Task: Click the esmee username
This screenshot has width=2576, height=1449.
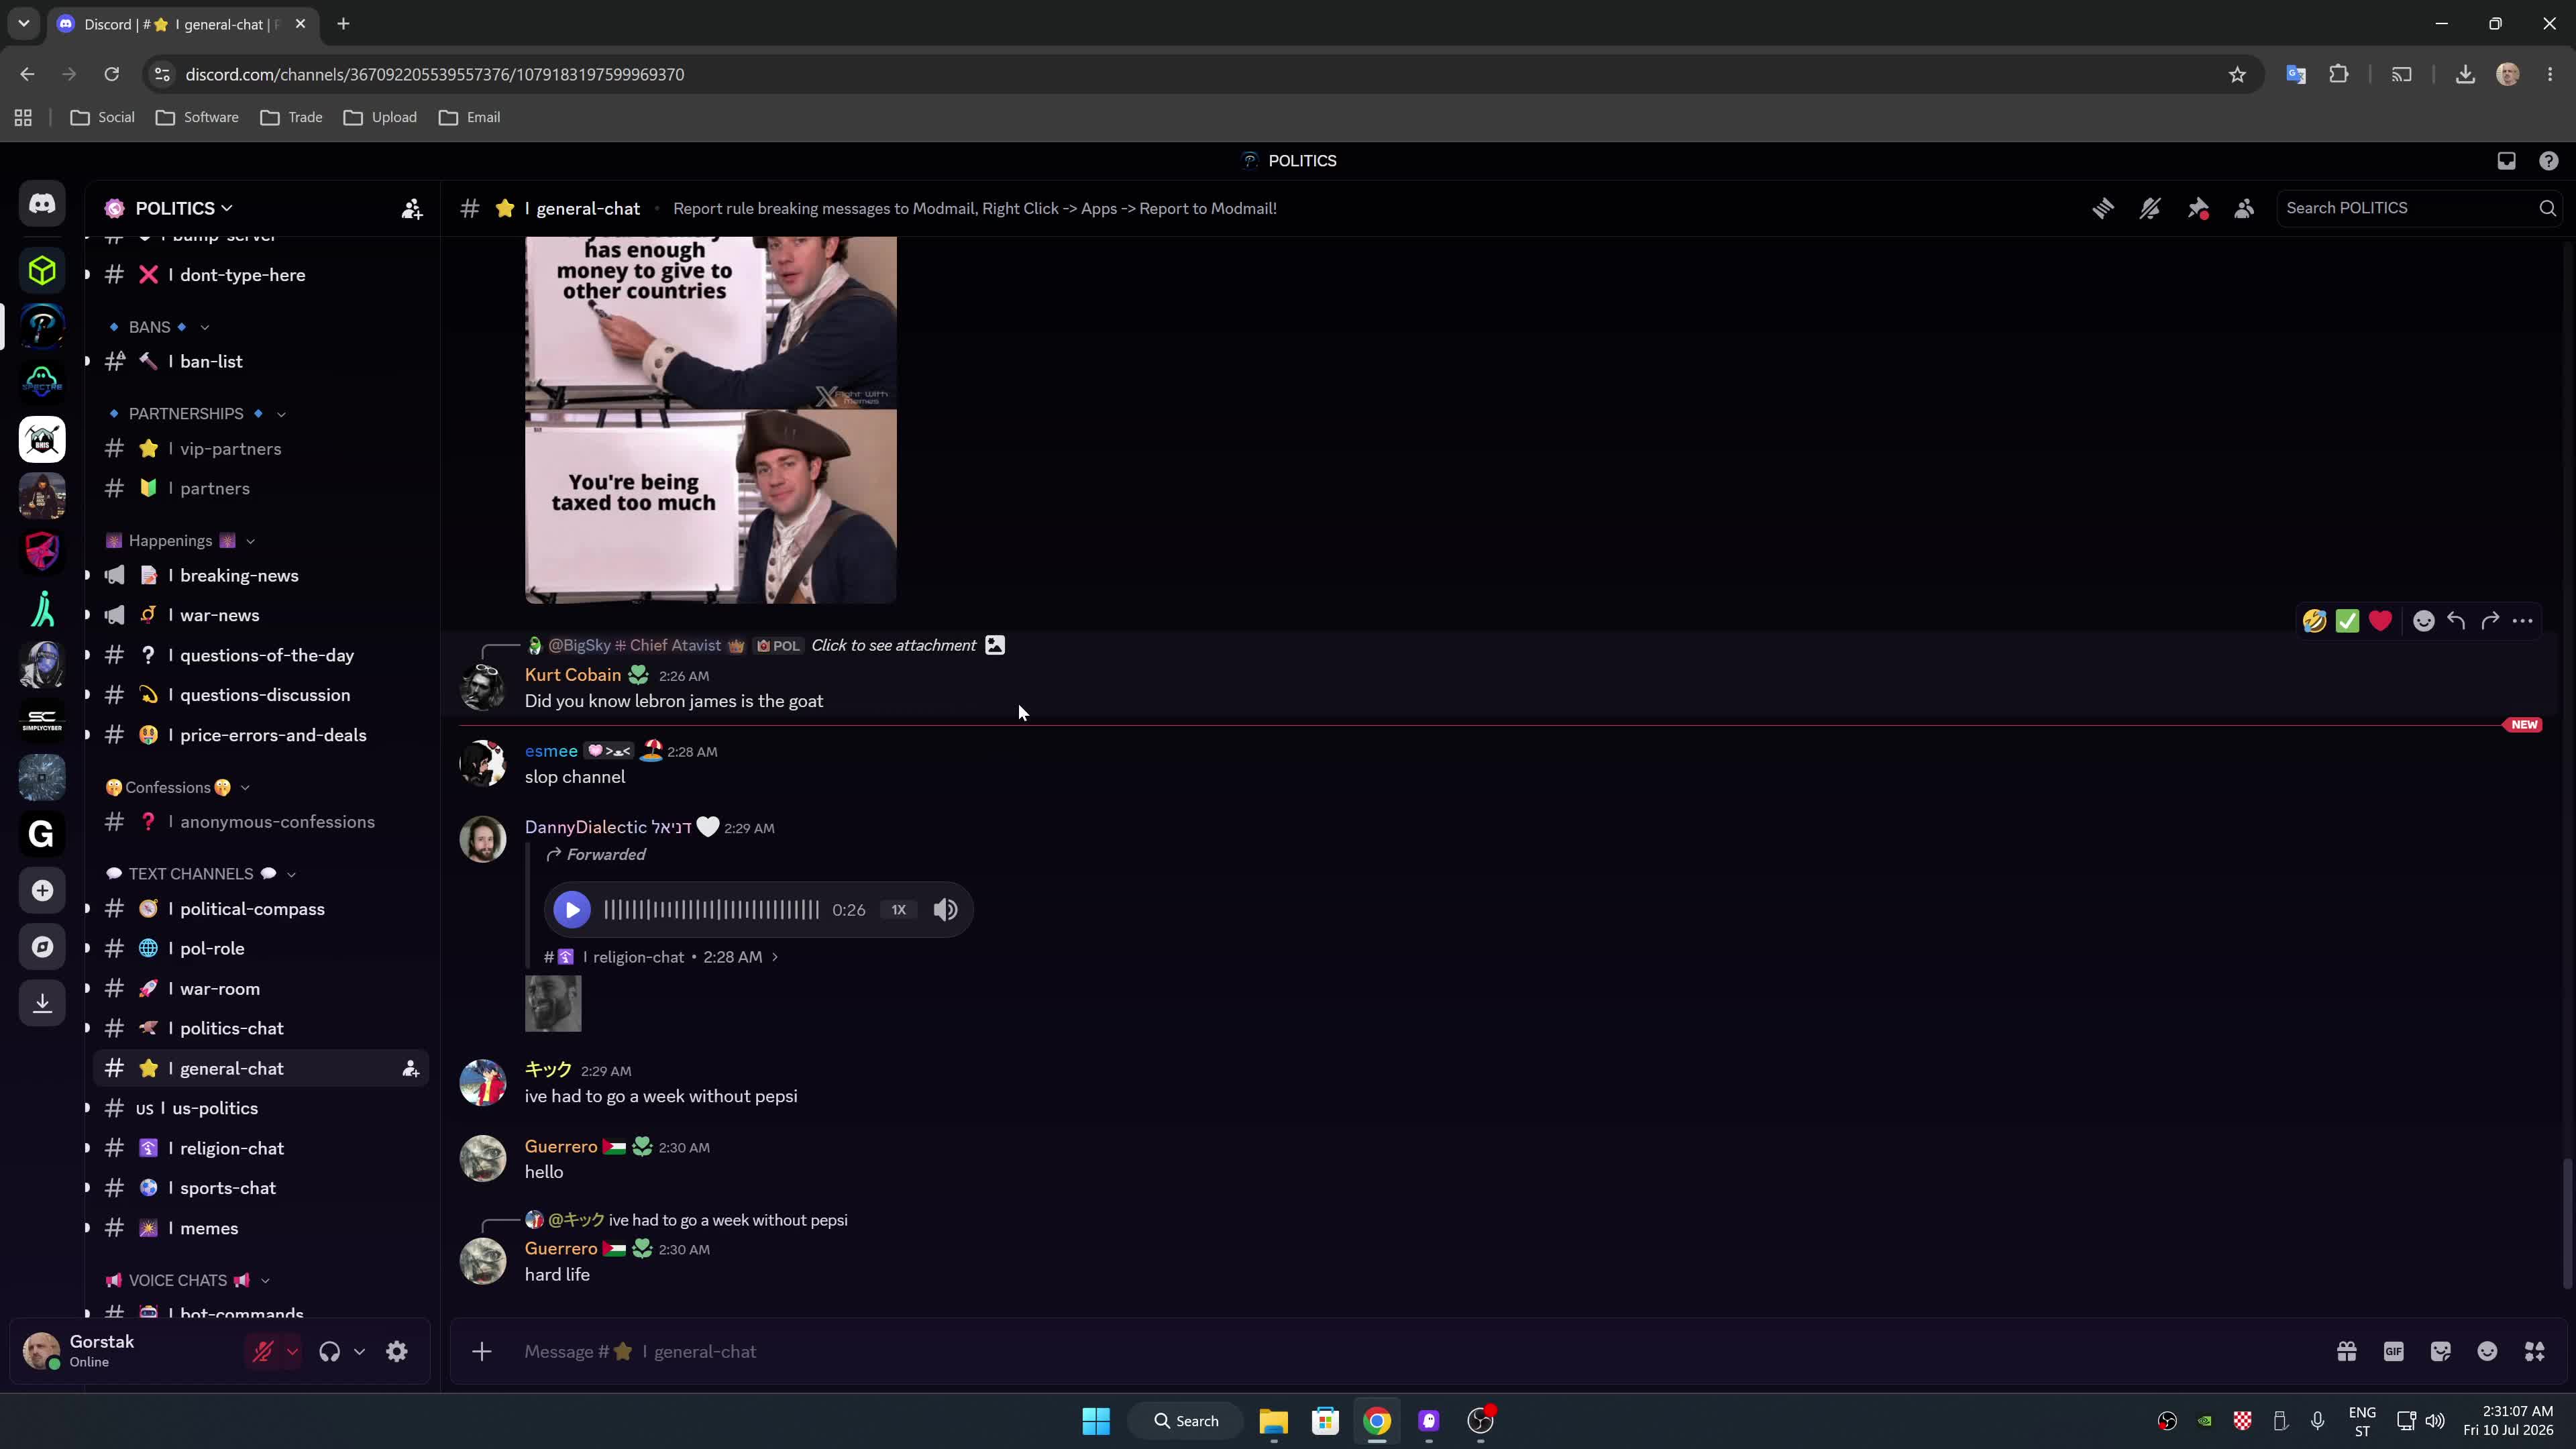Action: (x=551, y=751)
